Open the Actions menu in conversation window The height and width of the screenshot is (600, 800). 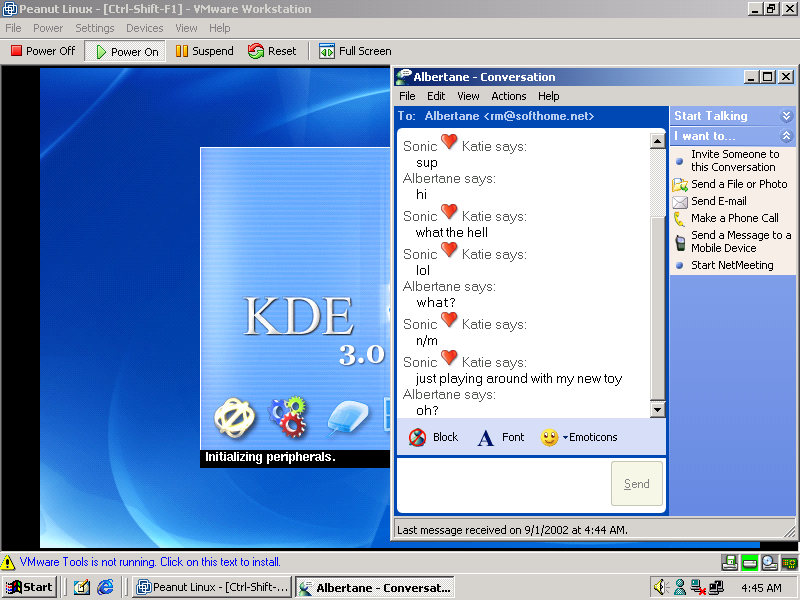pyautogui.click(x=508, y=96)
